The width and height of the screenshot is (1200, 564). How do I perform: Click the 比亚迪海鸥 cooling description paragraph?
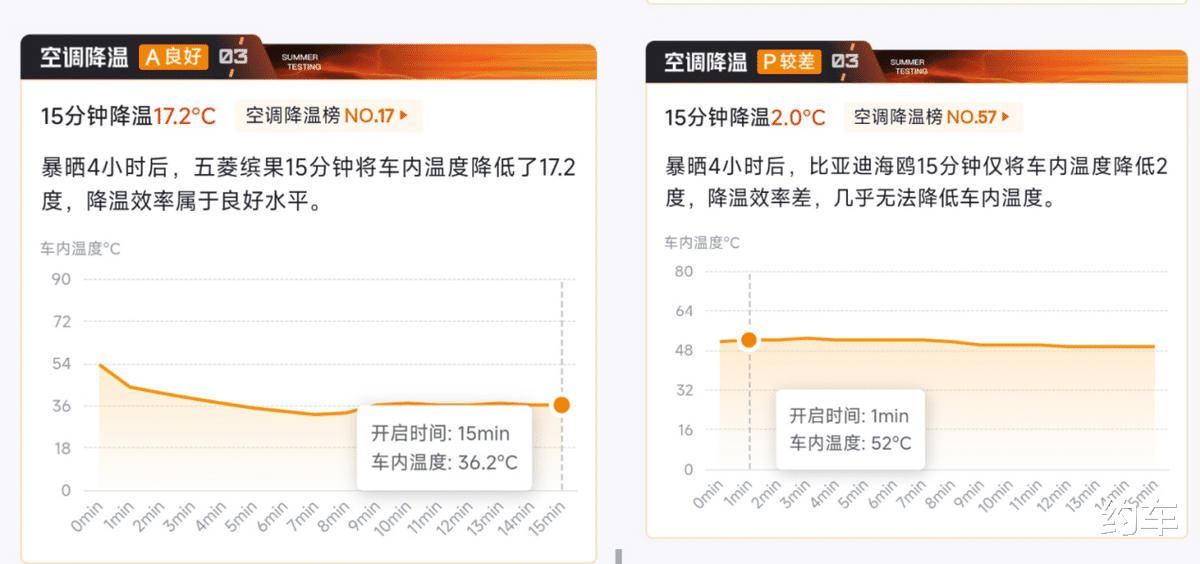tap(917, 183)
